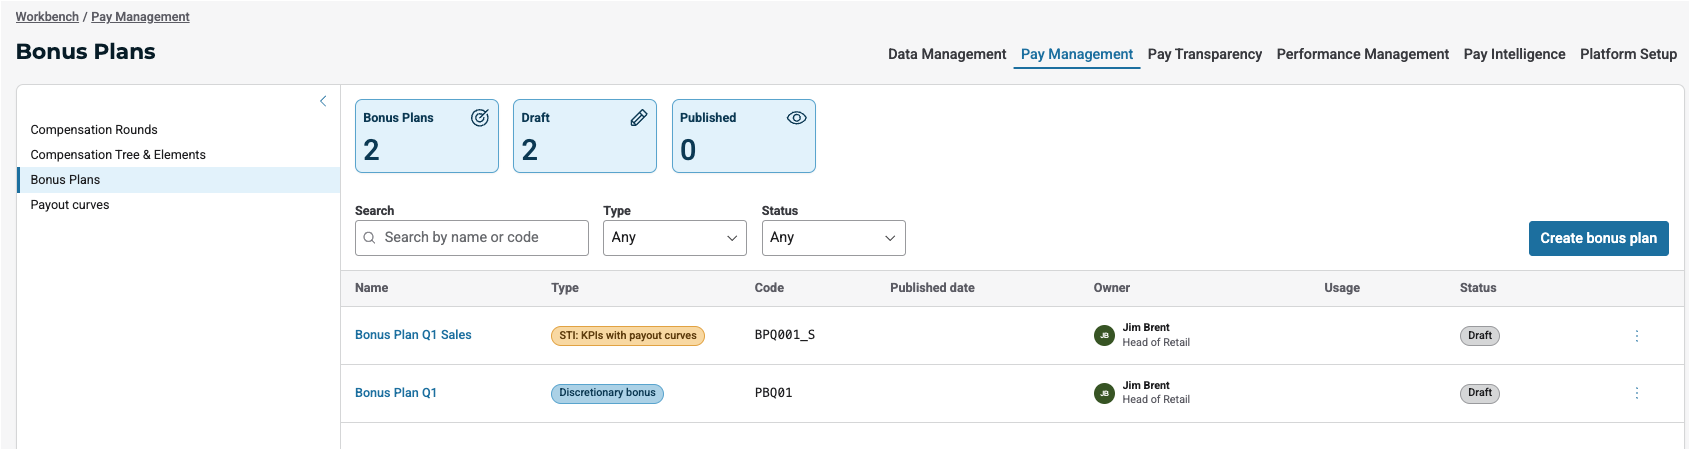Click the target icon on Bonus Plans card
Viewport: 1689px width, 449px height.
coord(480,118)
